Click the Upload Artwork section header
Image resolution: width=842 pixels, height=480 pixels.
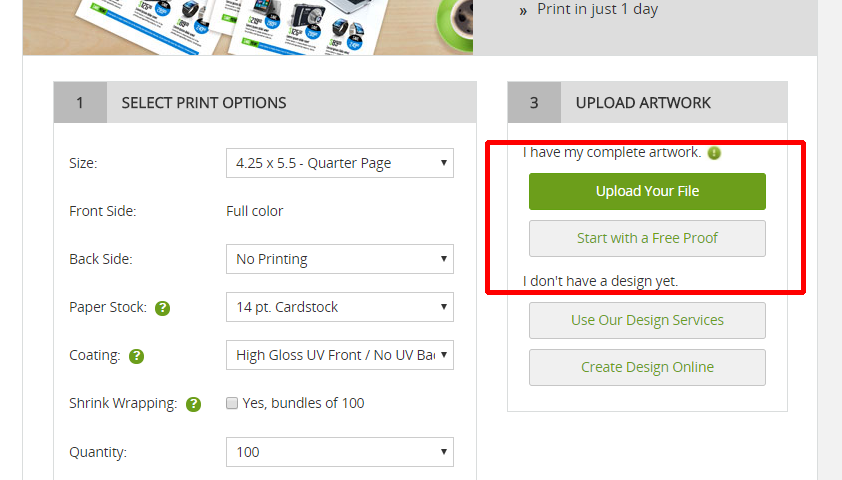pos(643,102)
